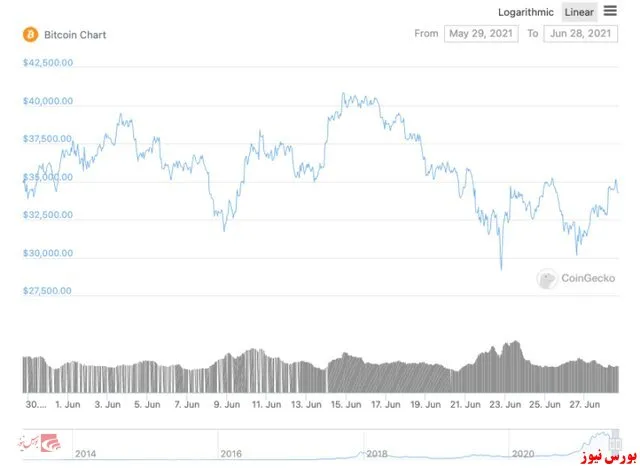Viewport: 640px width, 468px height.
Task: Click the CoinGecko gecko logo icon
Action: tap(547, 279)
